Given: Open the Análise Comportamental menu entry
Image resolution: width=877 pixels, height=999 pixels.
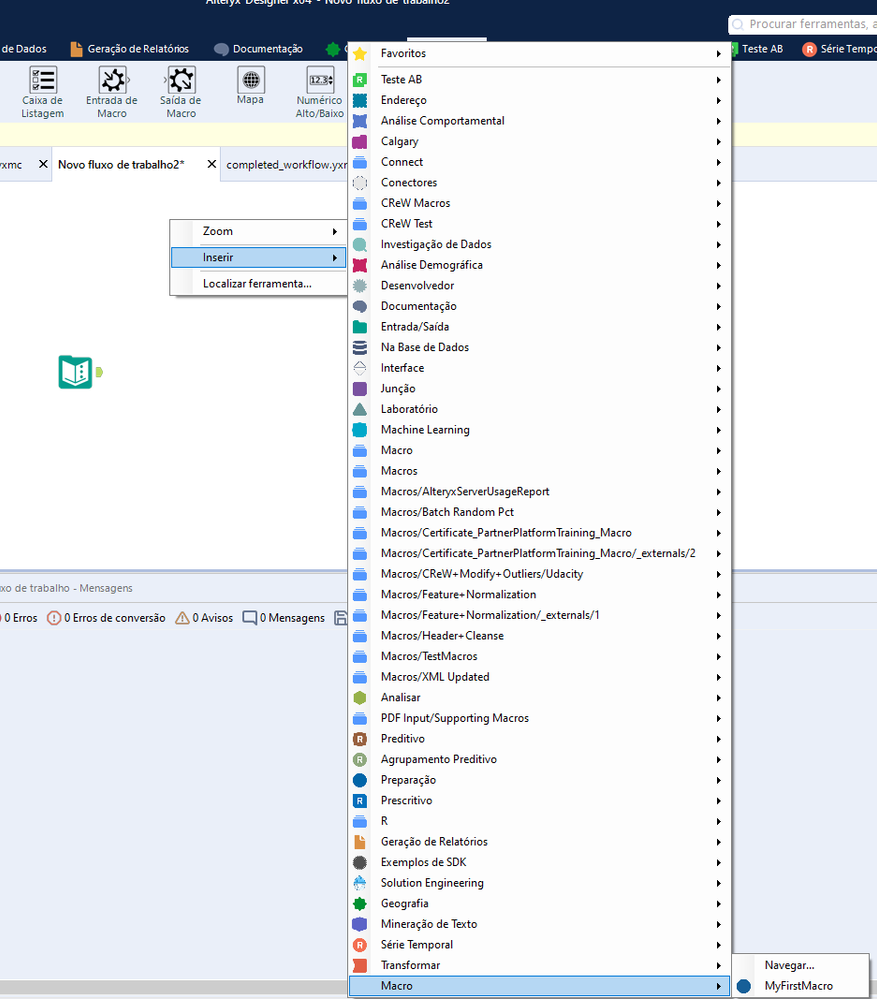Looking at the screenshot, I should (539, 121).
